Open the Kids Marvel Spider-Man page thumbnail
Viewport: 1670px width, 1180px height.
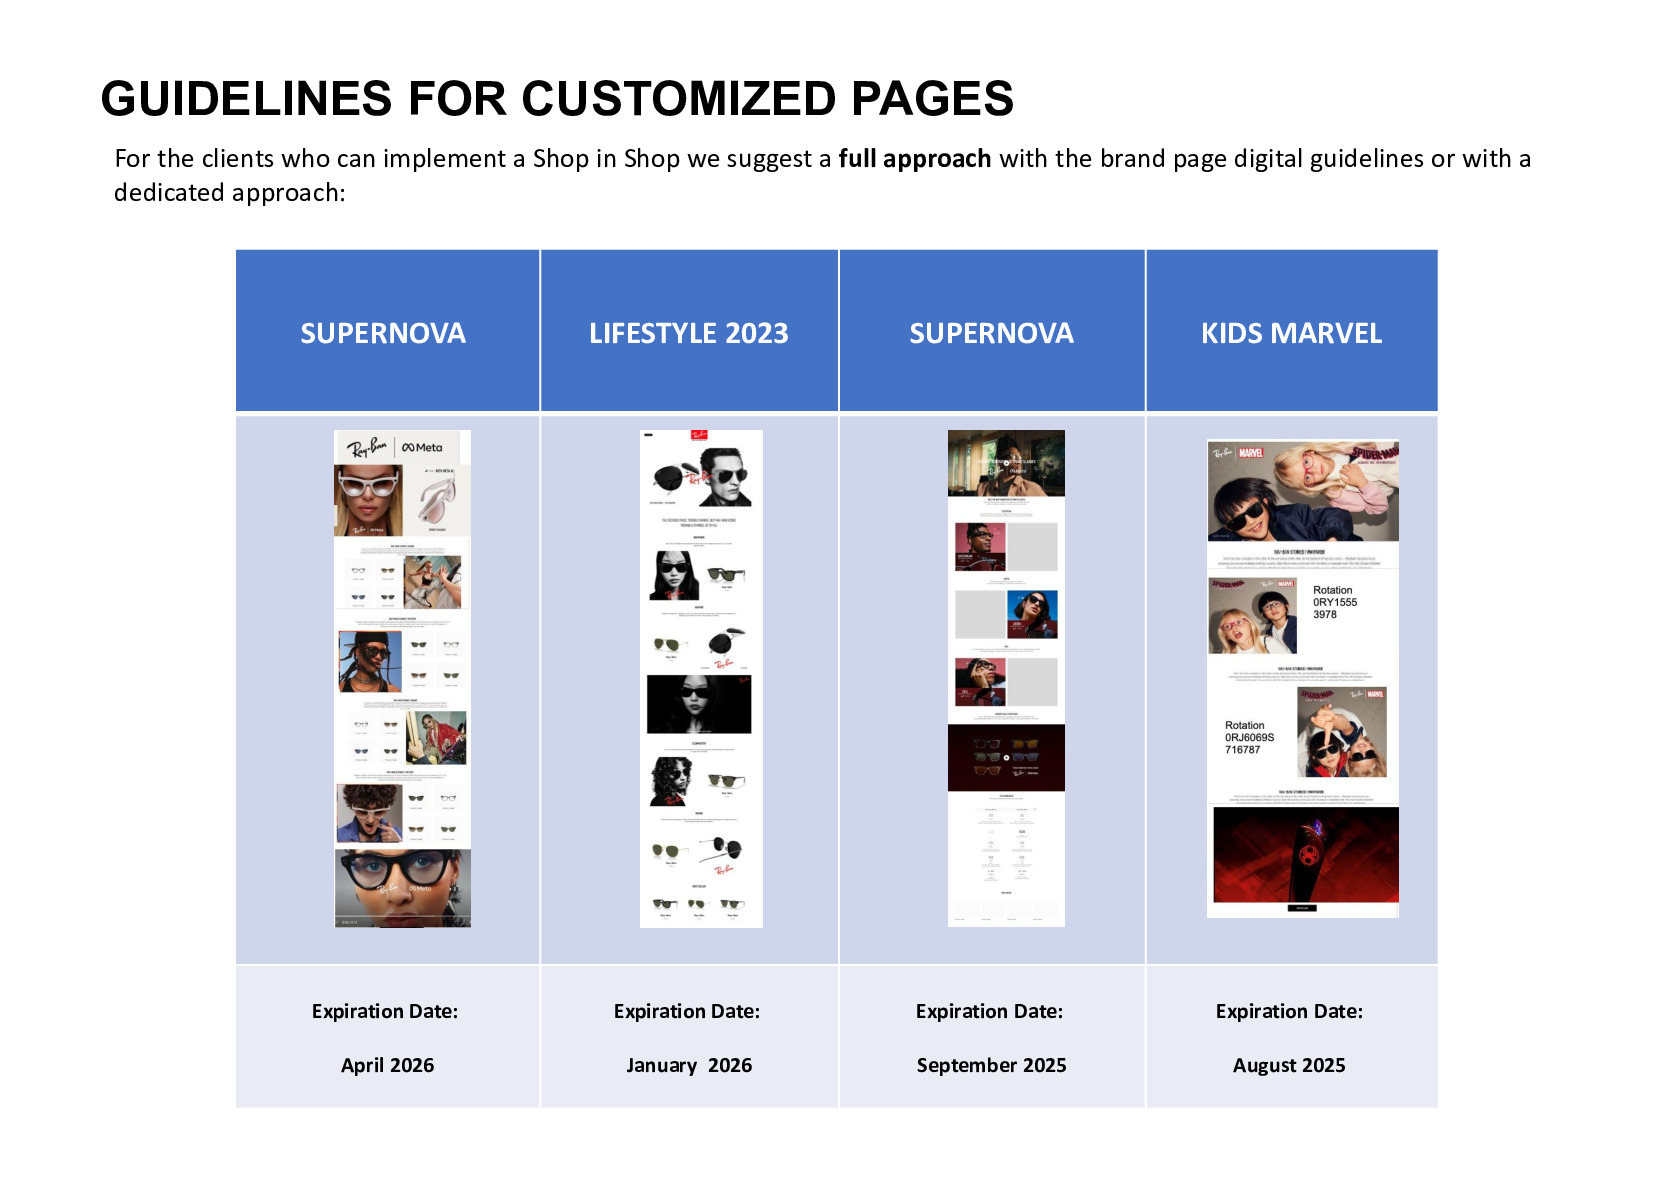click(x=1303, y=679)
